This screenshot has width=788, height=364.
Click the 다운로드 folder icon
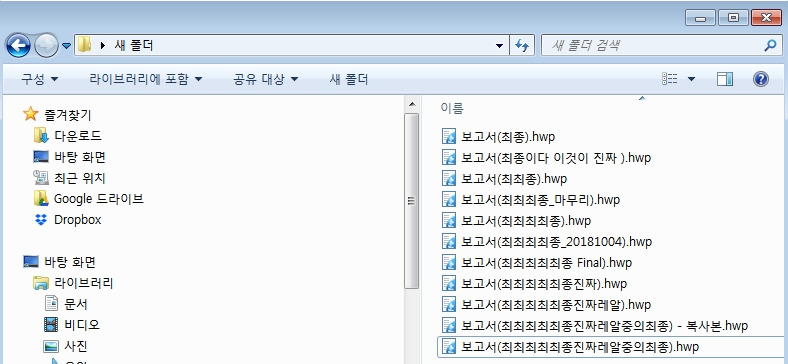[x=41, y=135]
